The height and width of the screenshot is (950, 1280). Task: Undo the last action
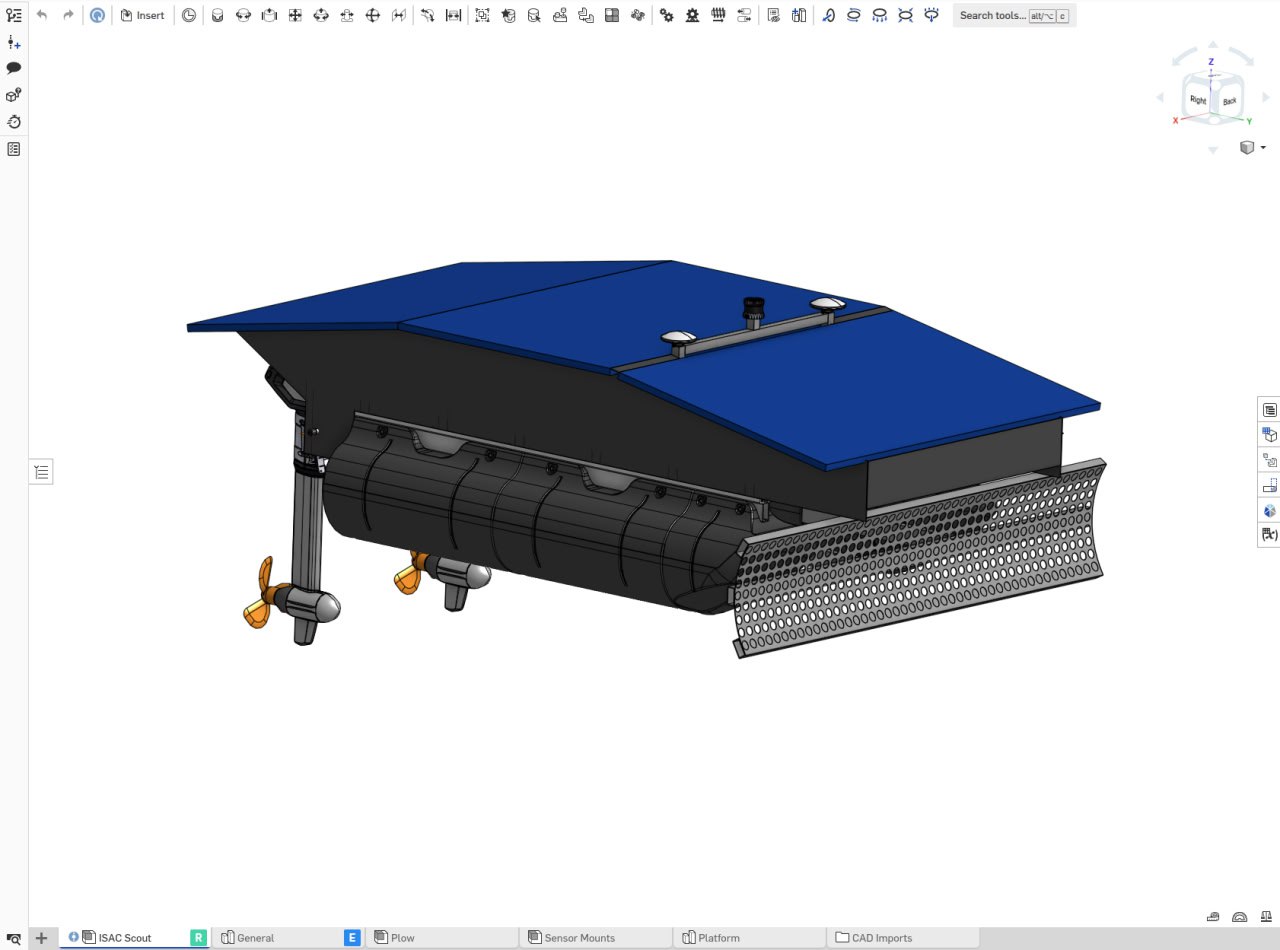42,15
